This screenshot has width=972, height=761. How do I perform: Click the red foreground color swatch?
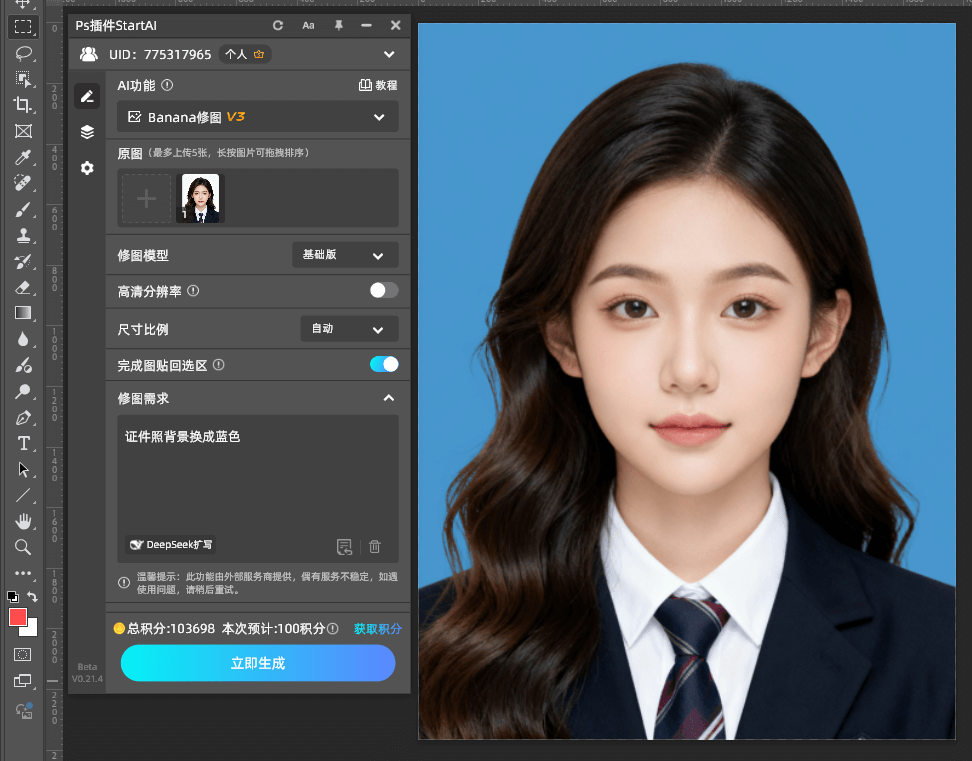pyautogui.click(x=16, y=618)
